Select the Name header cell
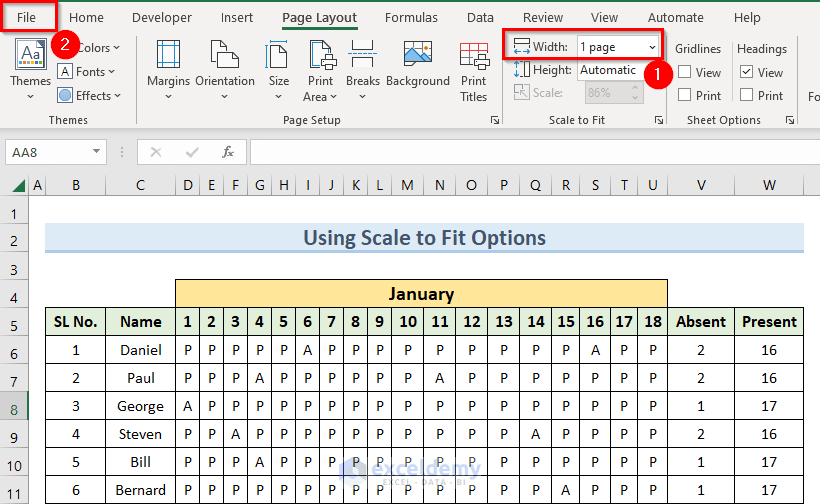The width and height of the screenshot is (820, 504). point(140,322)
